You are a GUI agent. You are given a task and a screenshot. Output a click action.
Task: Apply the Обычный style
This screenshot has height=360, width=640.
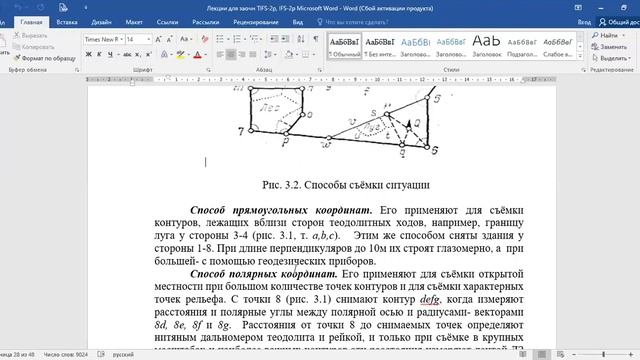pyautogui.click(x=344, y=46)
